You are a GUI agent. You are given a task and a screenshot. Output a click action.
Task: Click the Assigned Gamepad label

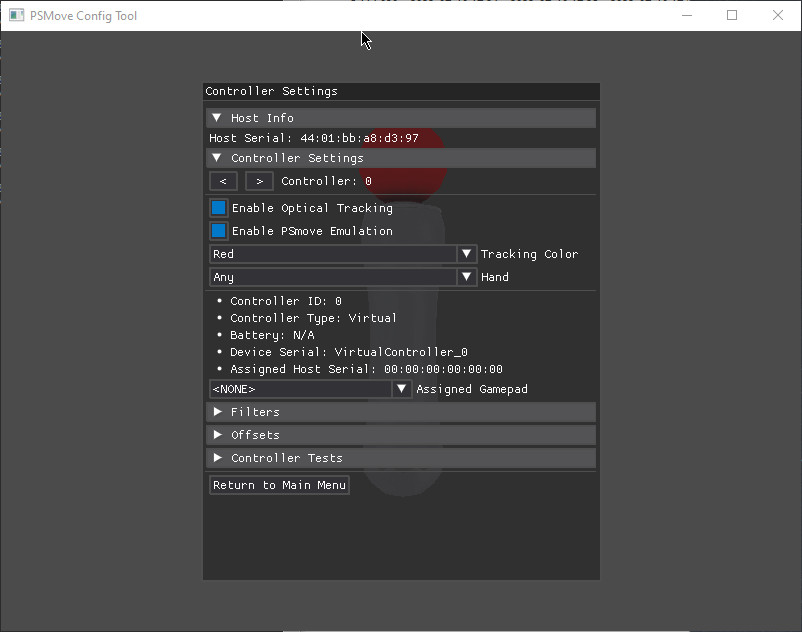[x=472, y=389]
